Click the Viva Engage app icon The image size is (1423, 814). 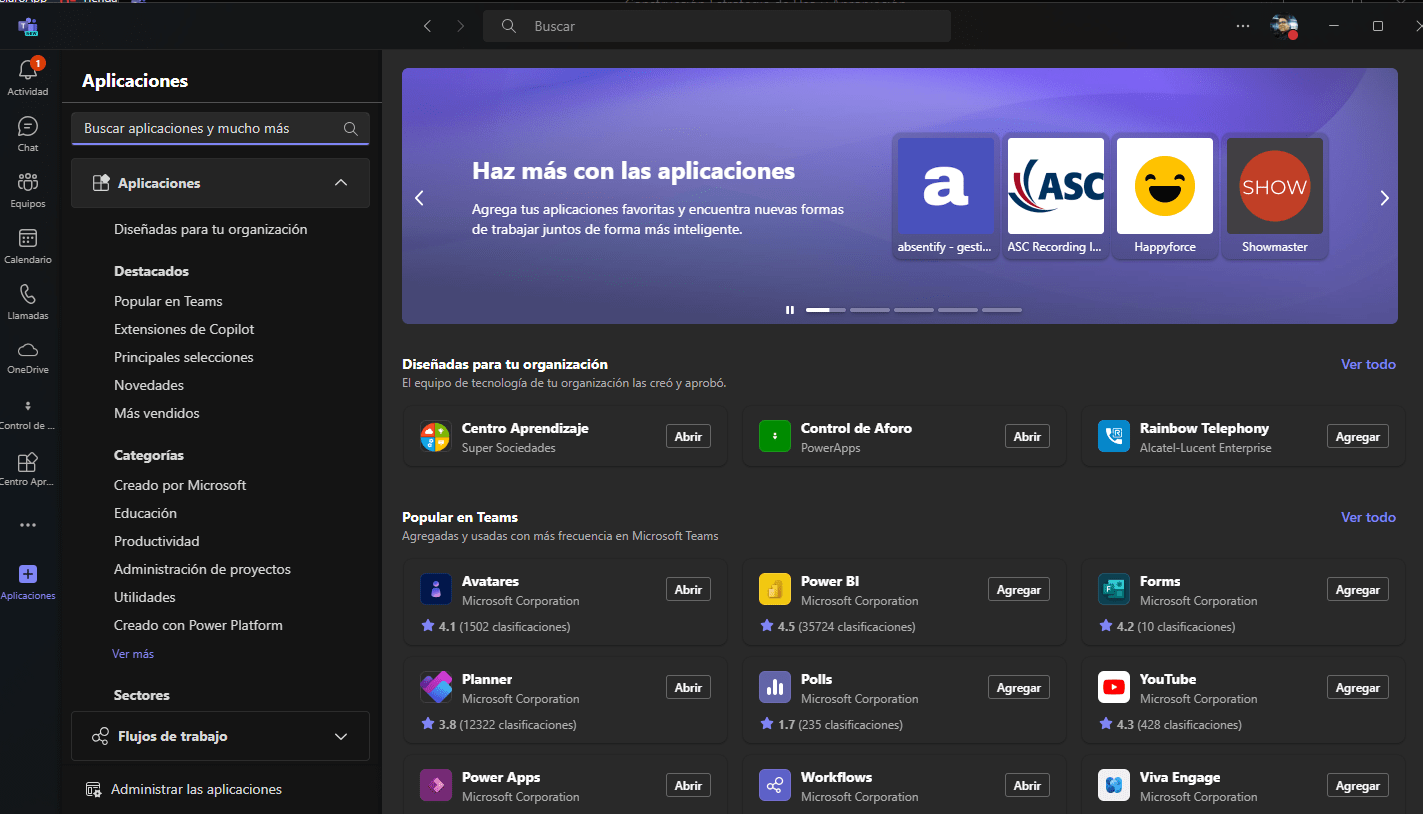(1114, 786)
